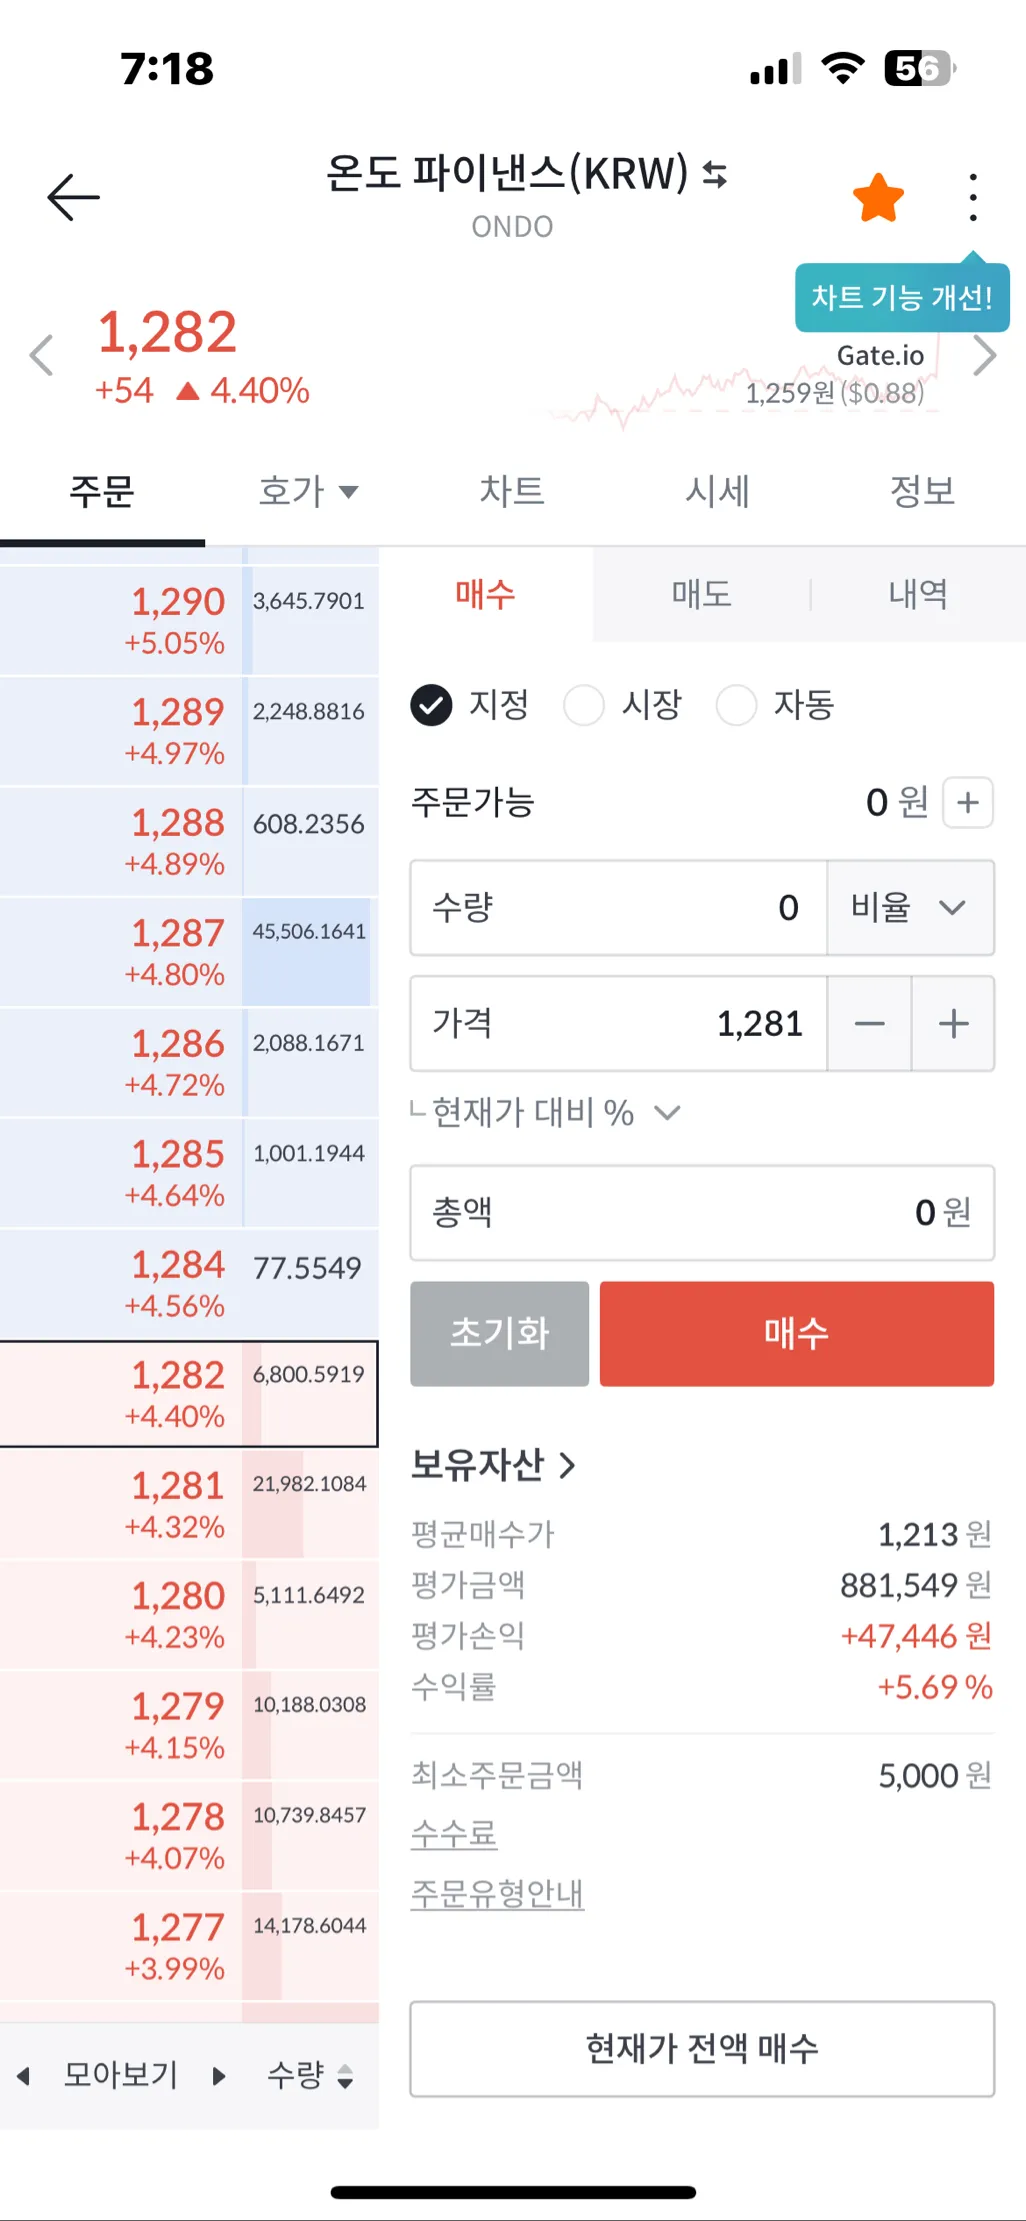Viewport: 1026px width, 2221px height.
Task: Switch to the 차트 tab
Action: click(x=512, y=491)
